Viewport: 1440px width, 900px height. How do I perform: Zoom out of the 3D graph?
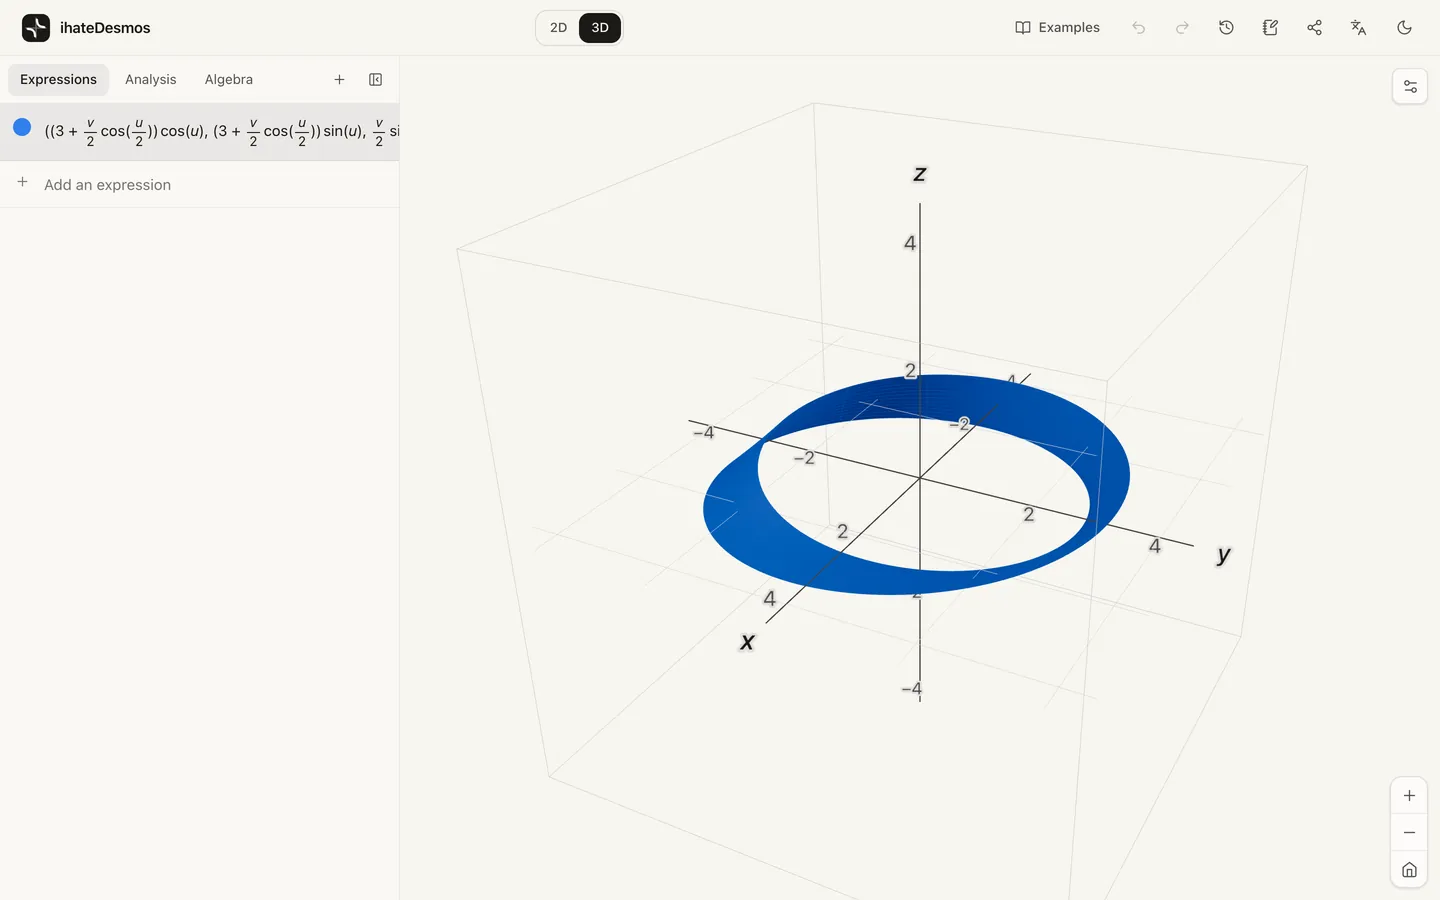pos(1409,833)
